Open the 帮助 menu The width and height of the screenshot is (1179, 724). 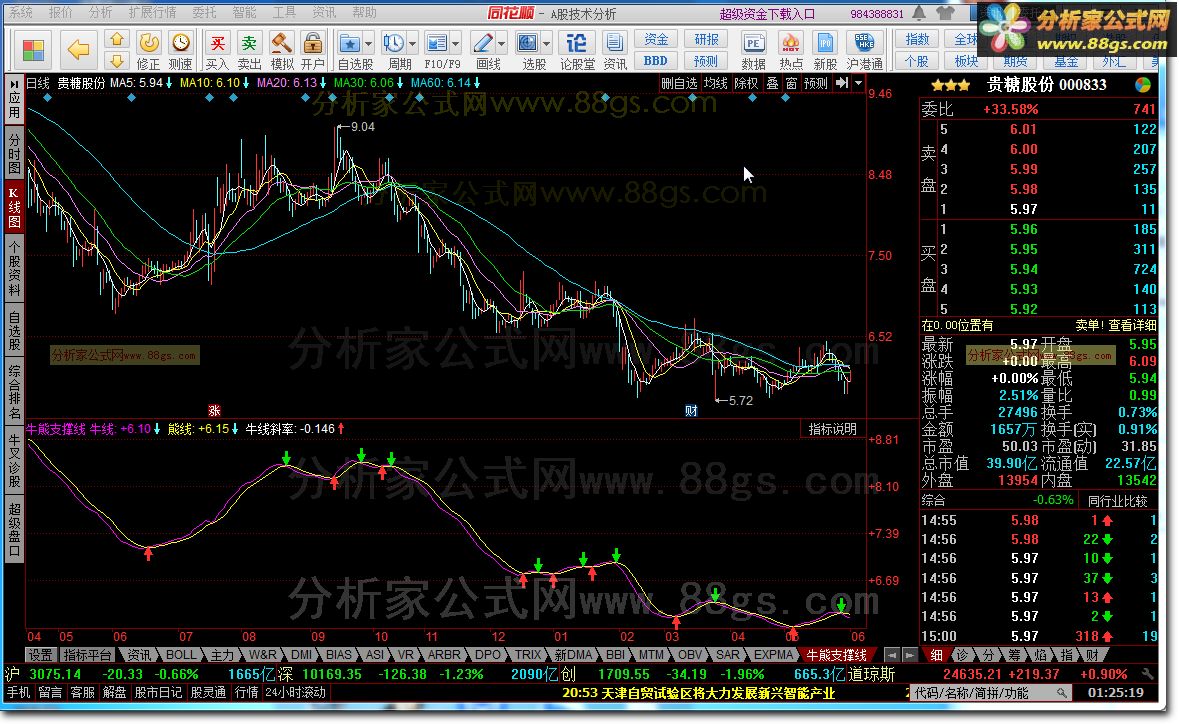[x=364, y=12]
